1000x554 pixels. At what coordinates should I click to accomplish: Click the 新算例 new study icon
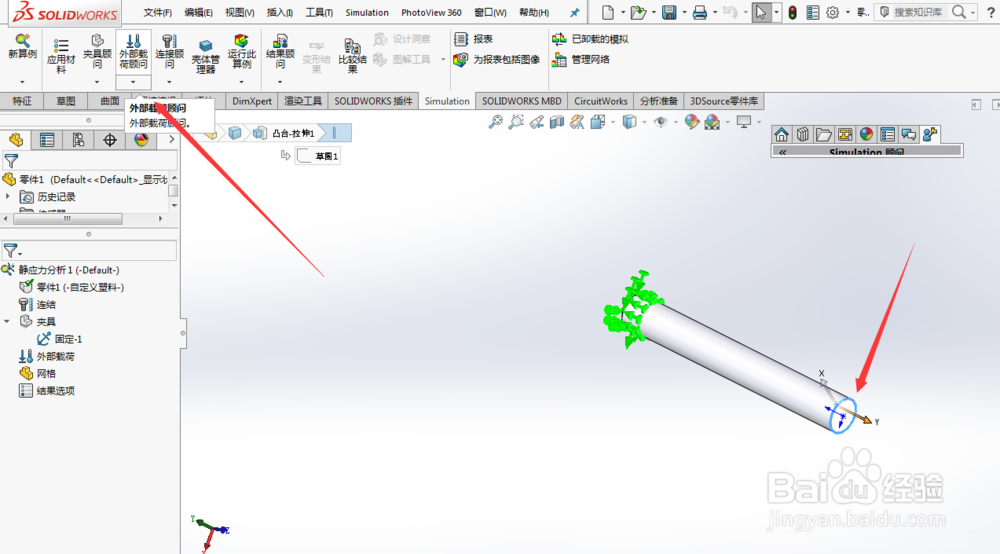point(22,47)
